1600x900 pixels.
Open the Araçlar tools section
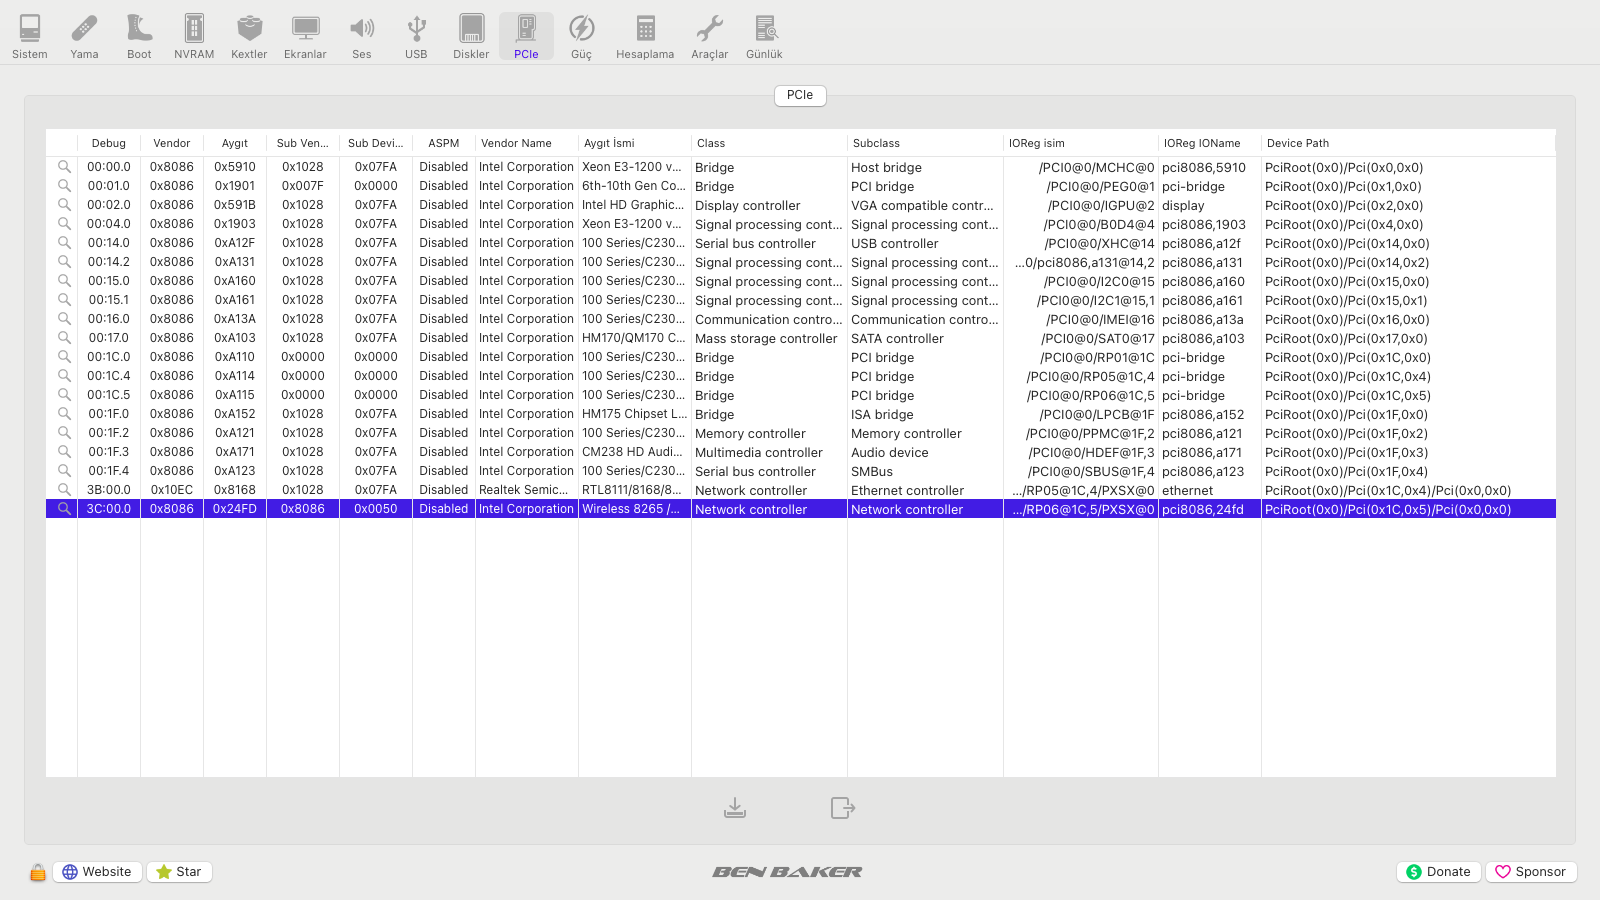(x=709, y=37)
